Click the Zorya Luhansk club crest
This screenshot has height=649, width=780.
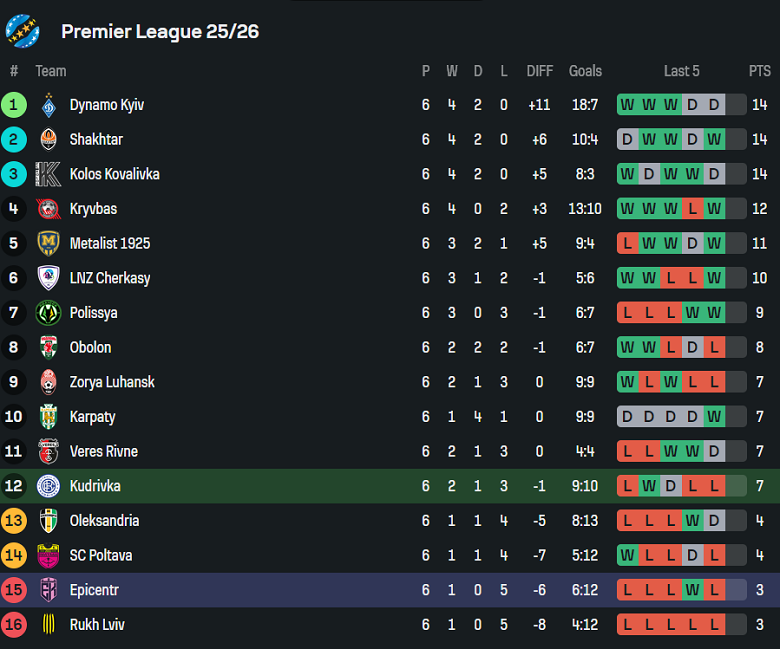coord(48,382)
